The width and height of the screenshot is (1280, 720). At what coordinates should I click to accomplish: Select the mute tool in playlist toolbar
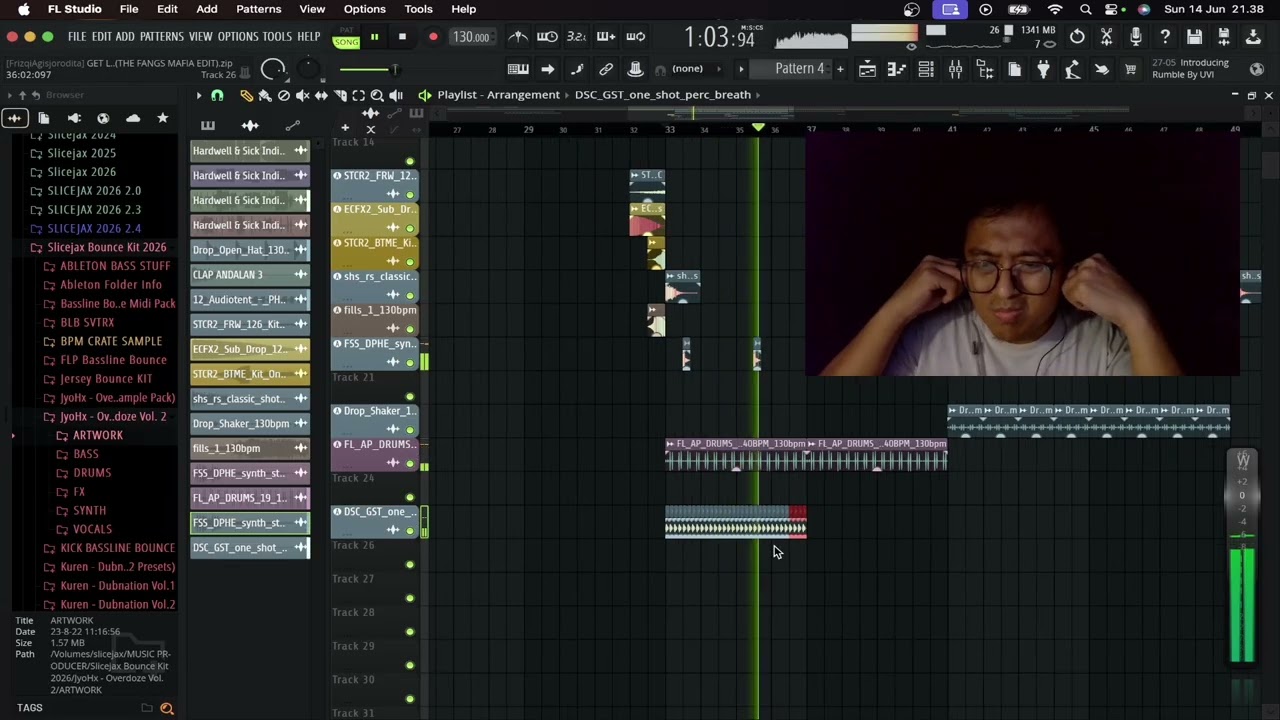pos(302,95)
